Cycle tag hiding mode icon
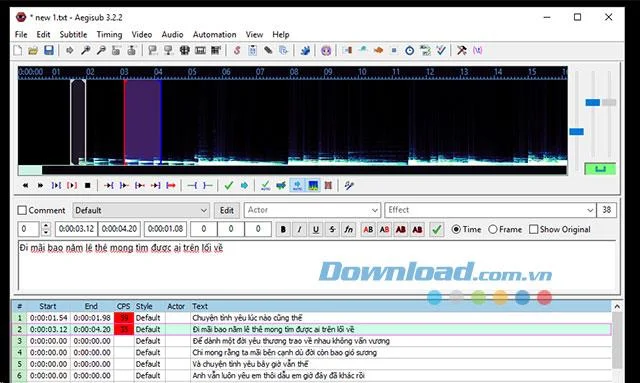The width and height of the screenshot is (640, 383). click(x=477, y=51)
